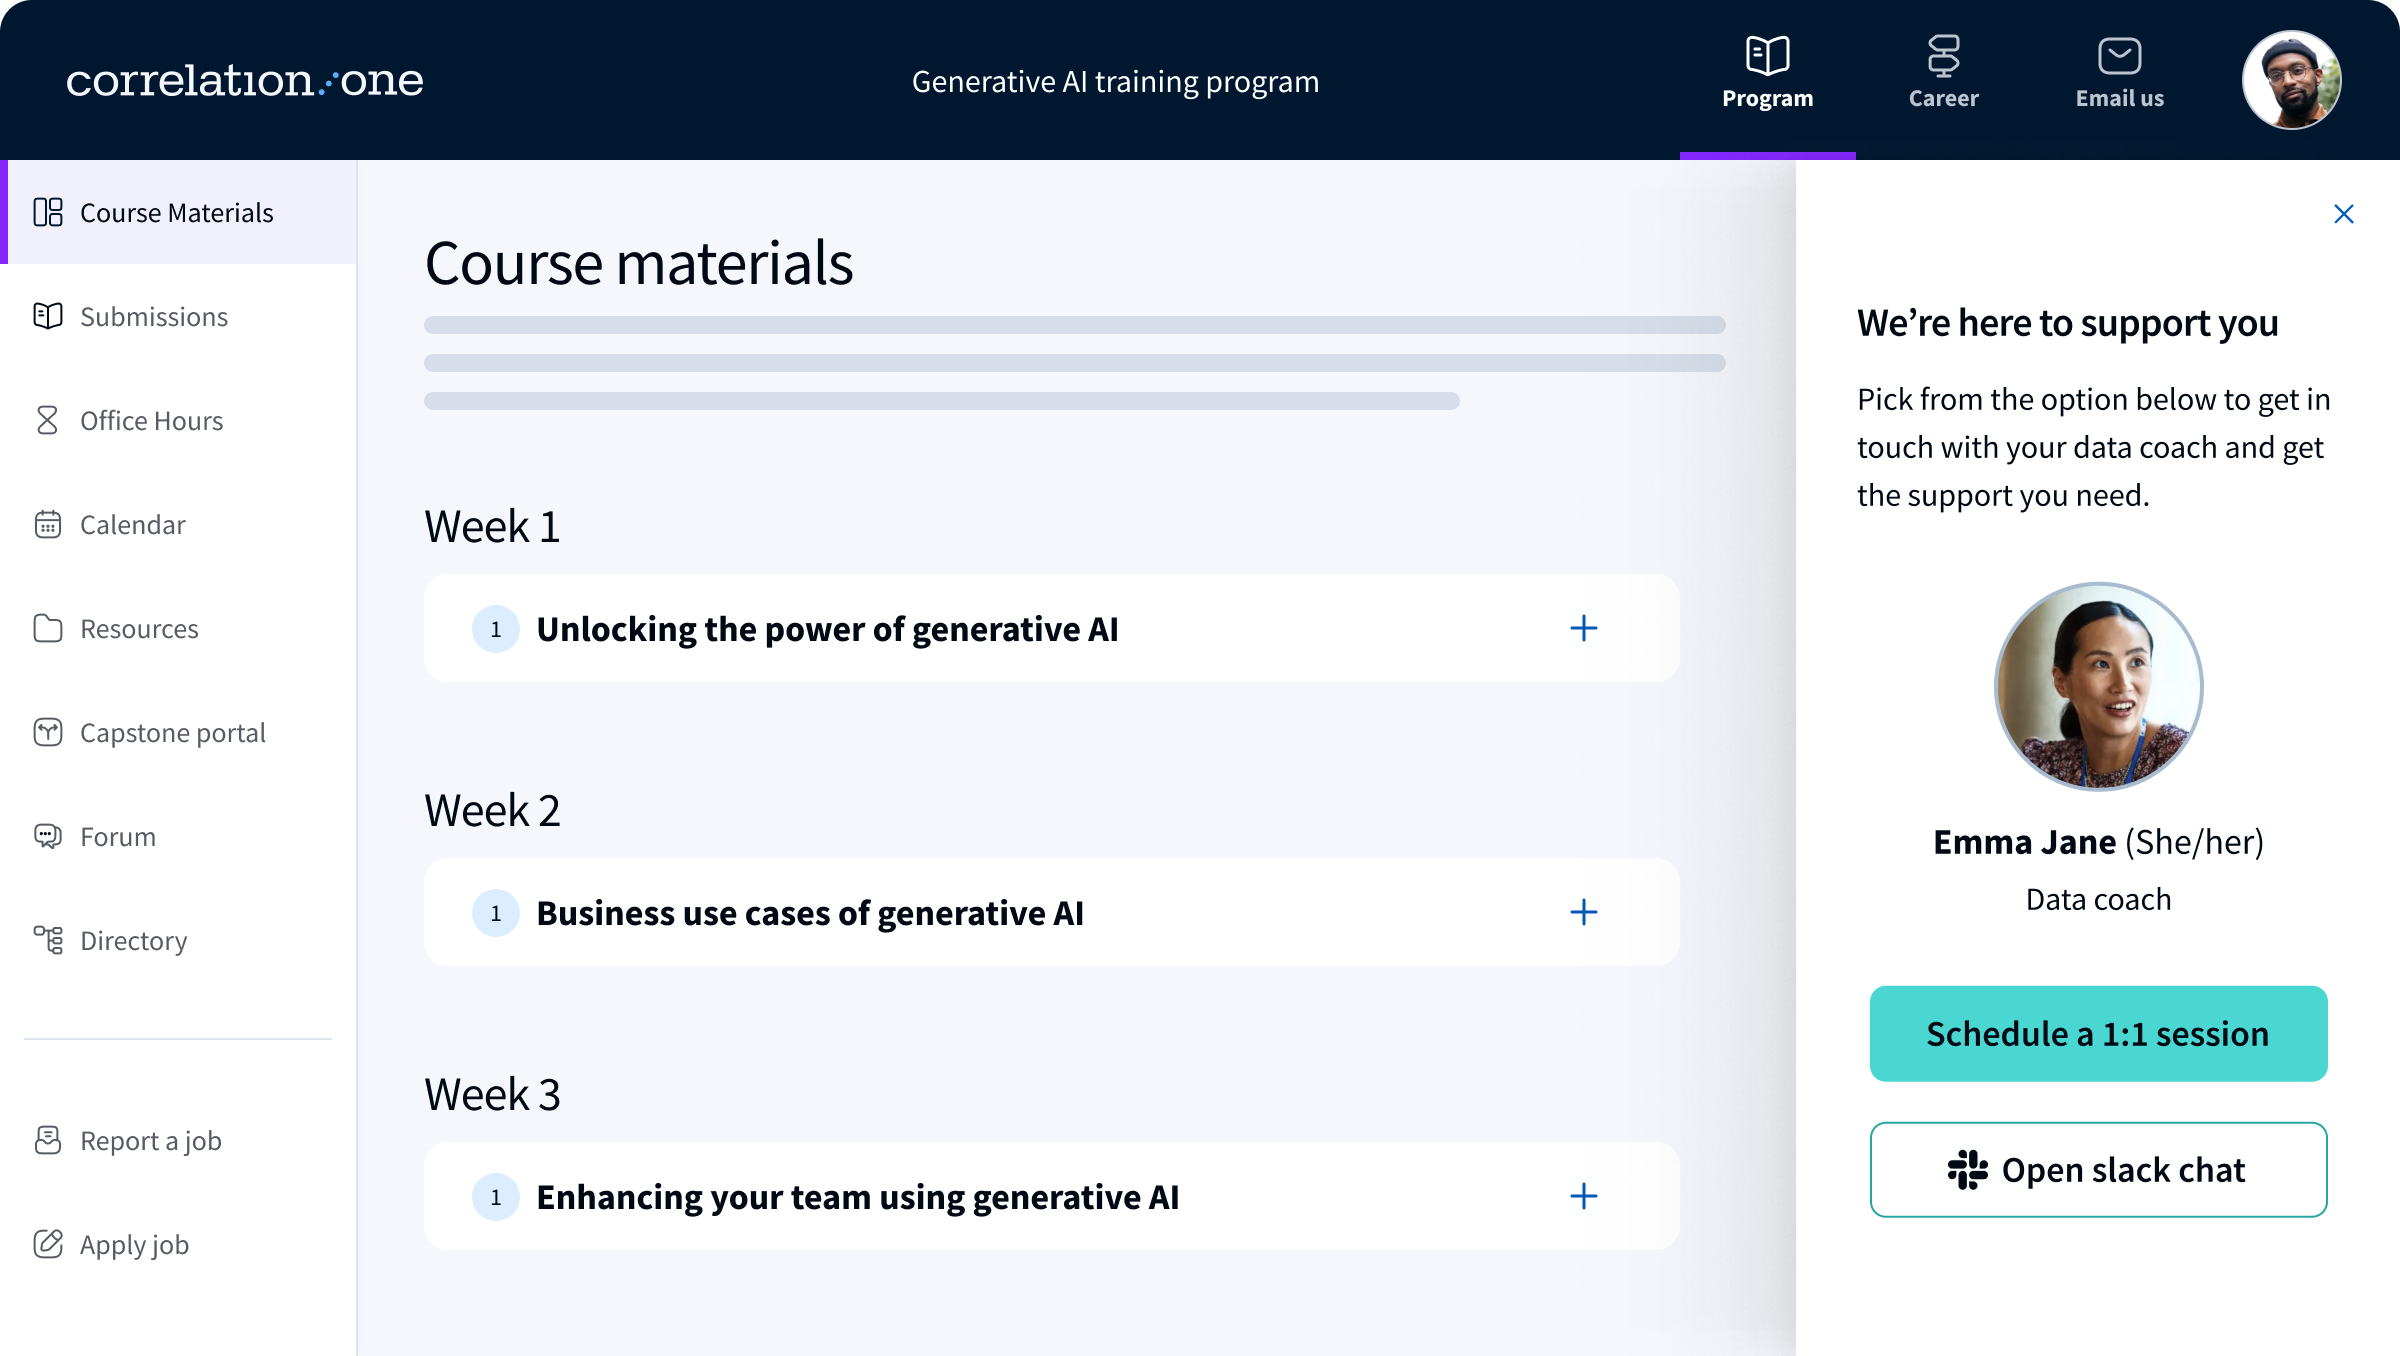Open the Email us tab
Viewport: 2400px width, 1356px height.
[x=2120, y=80]
